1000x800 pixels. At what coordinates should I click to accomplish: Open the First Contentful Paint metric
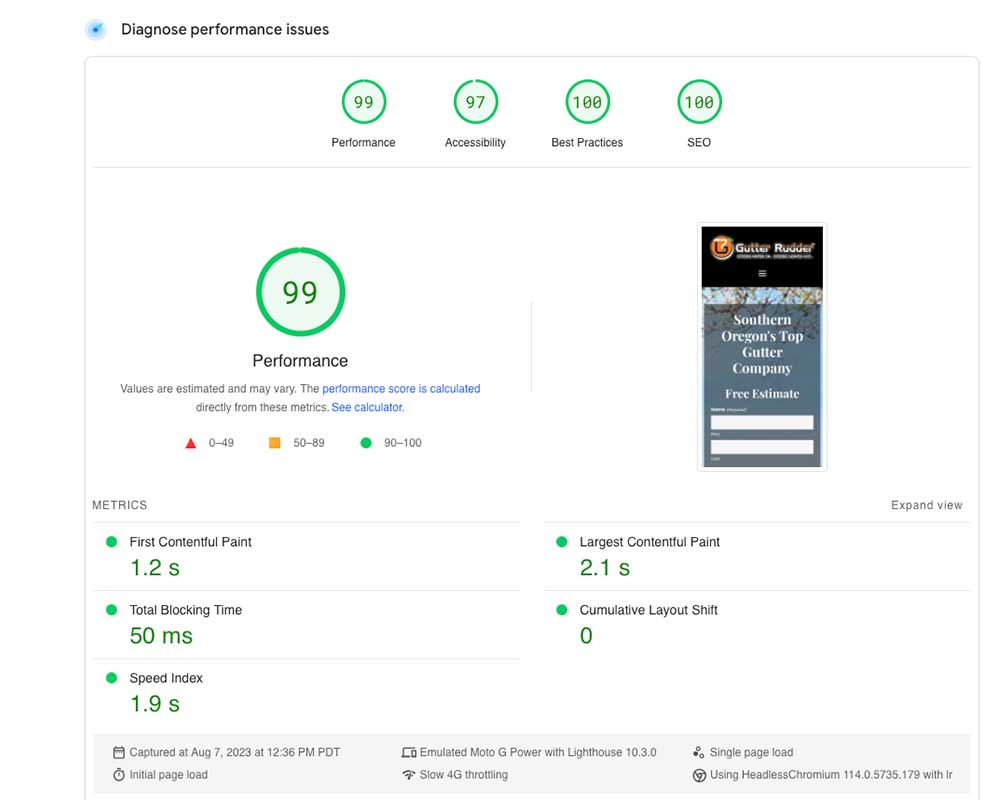coord(190,542)
